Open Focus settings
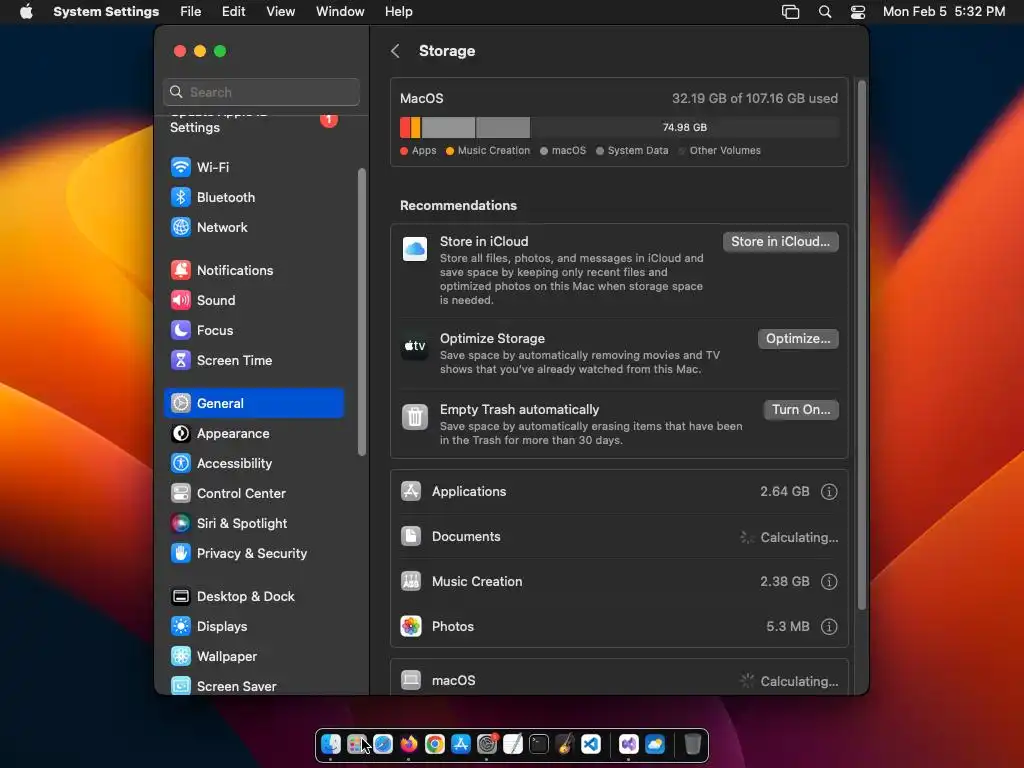Image resolution: width=1024 pixels, height=768 pixels. click(254, 330)
